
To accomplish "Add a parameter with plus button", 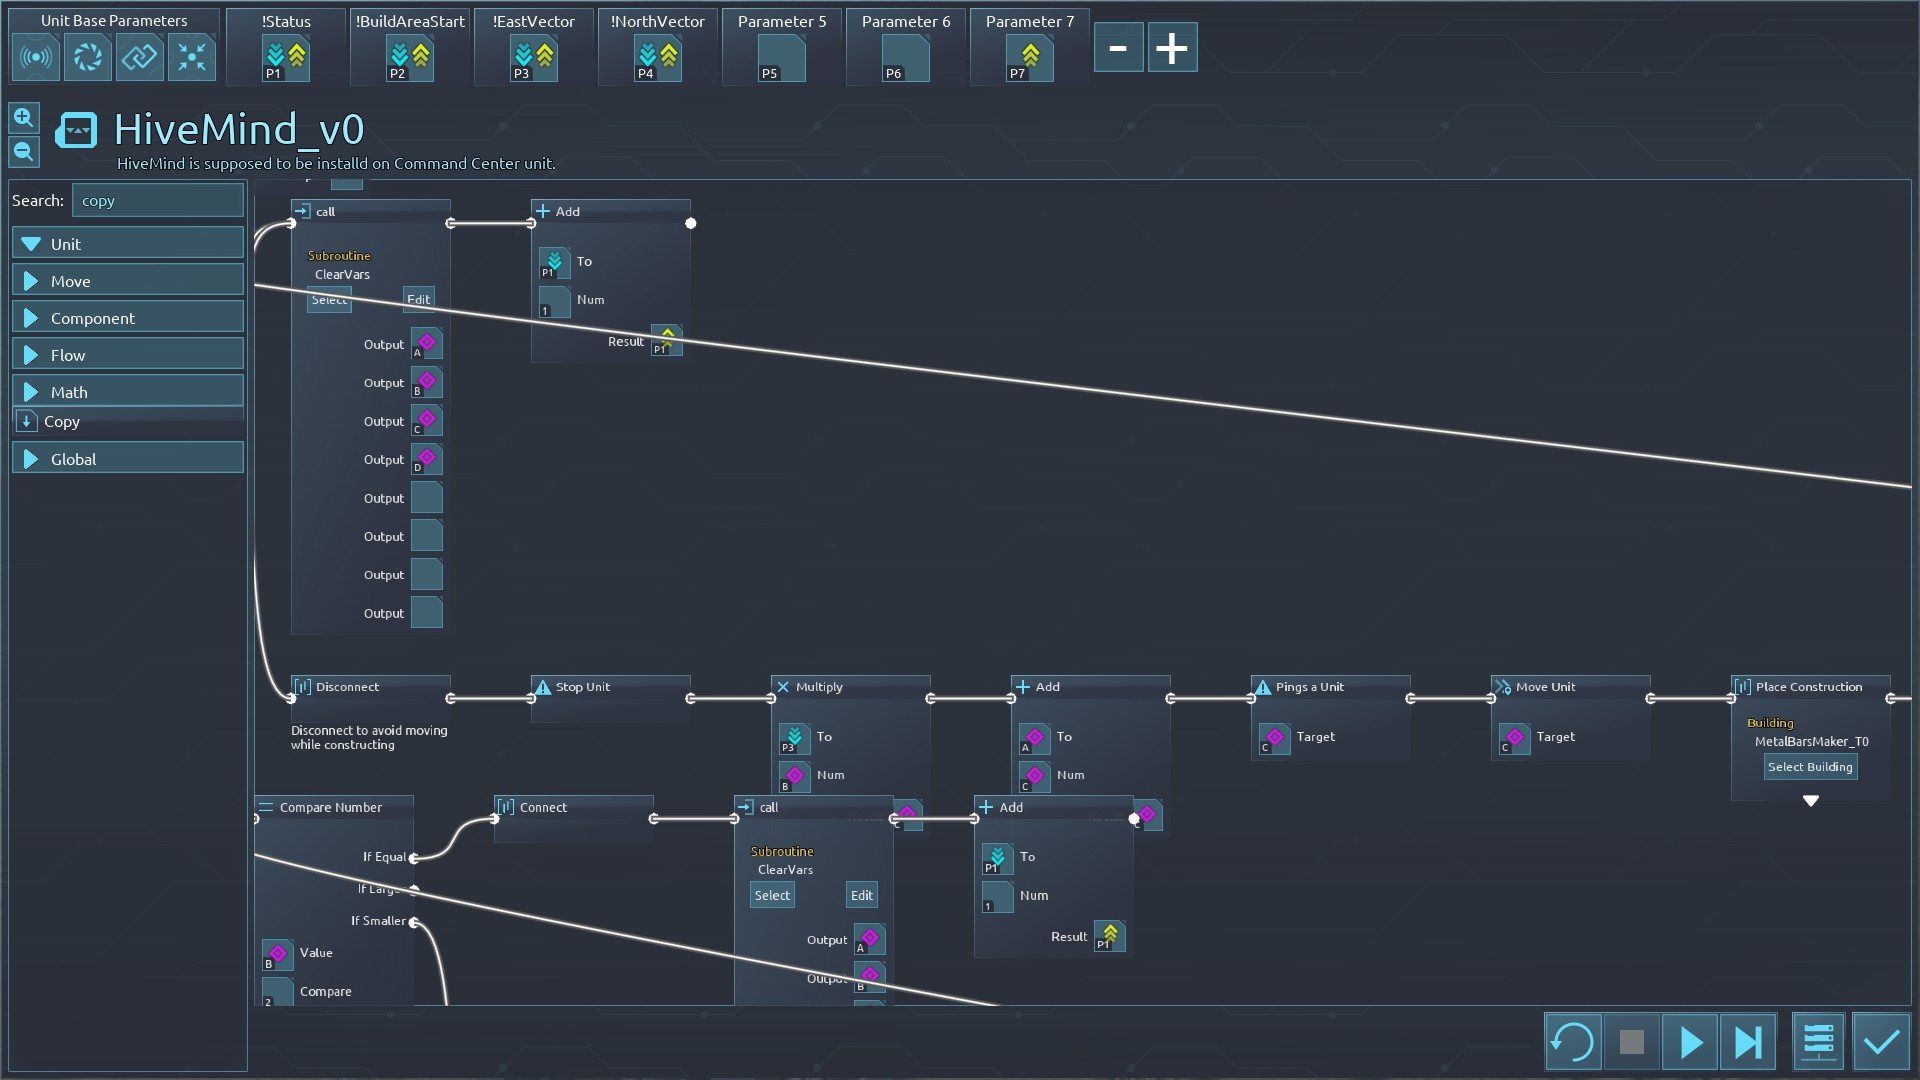I will tap(1172, 48).
